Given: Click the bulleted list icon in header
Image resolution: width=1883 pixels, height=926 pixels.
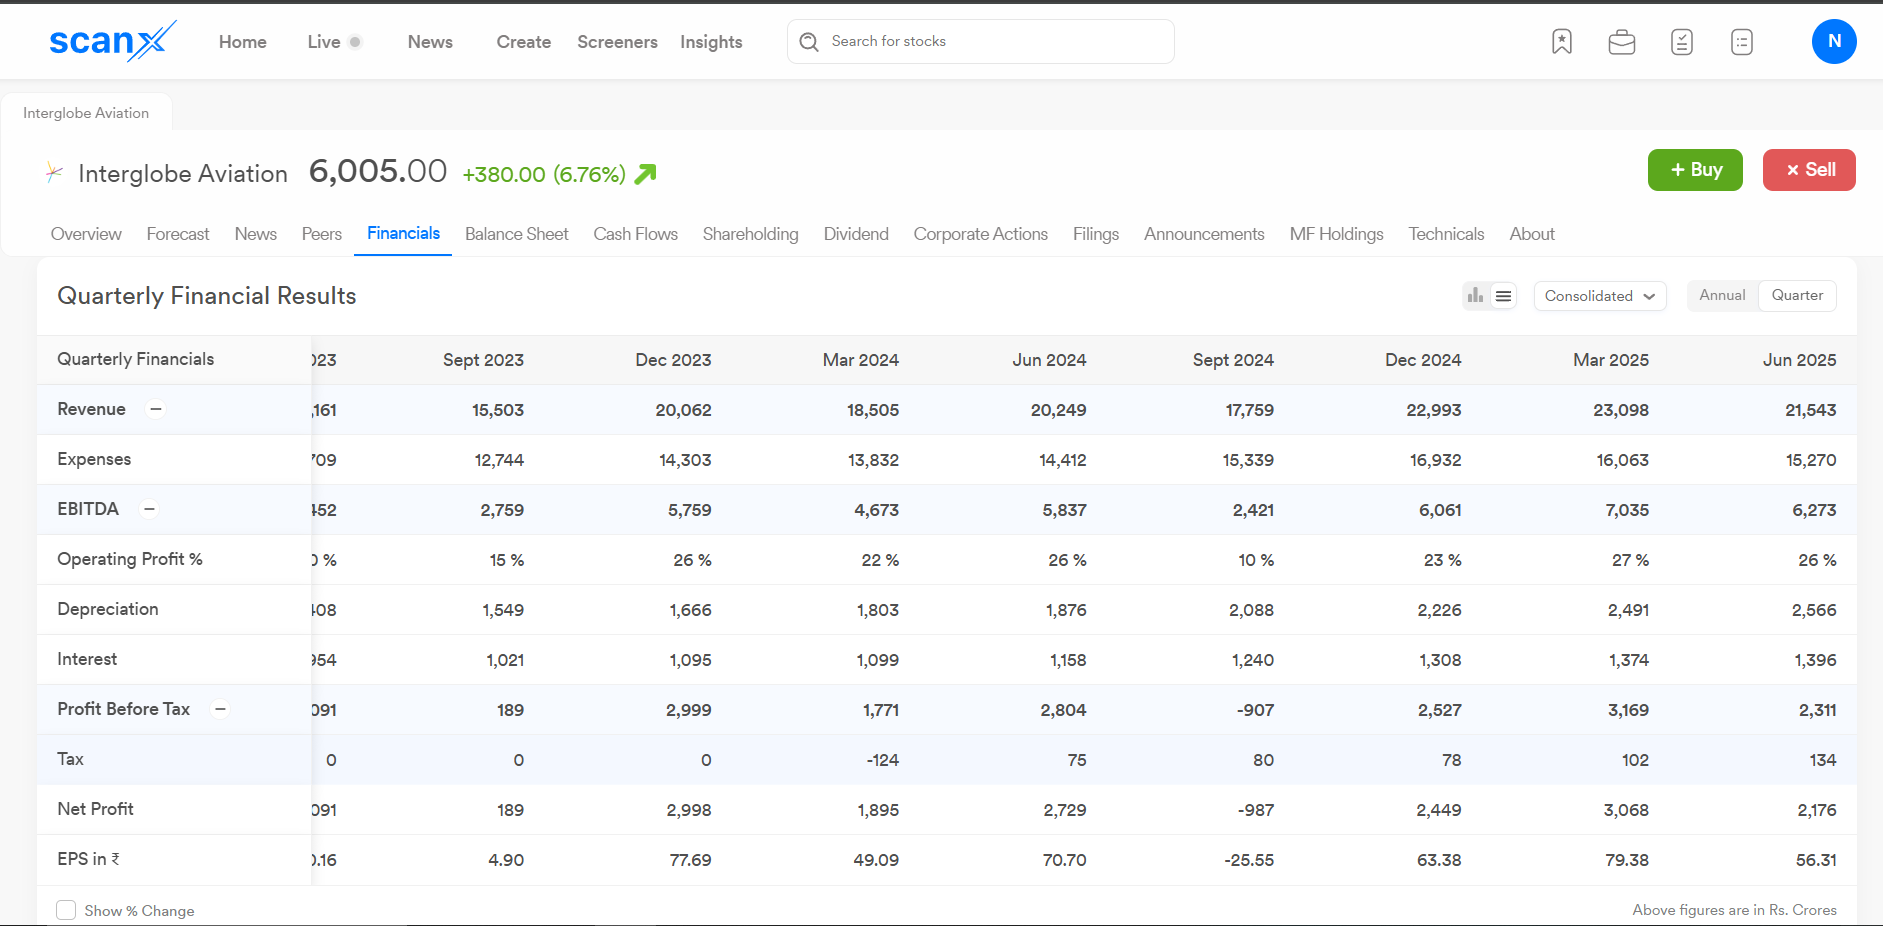Looking at the screenshot, I should (x=1741, y=42).
